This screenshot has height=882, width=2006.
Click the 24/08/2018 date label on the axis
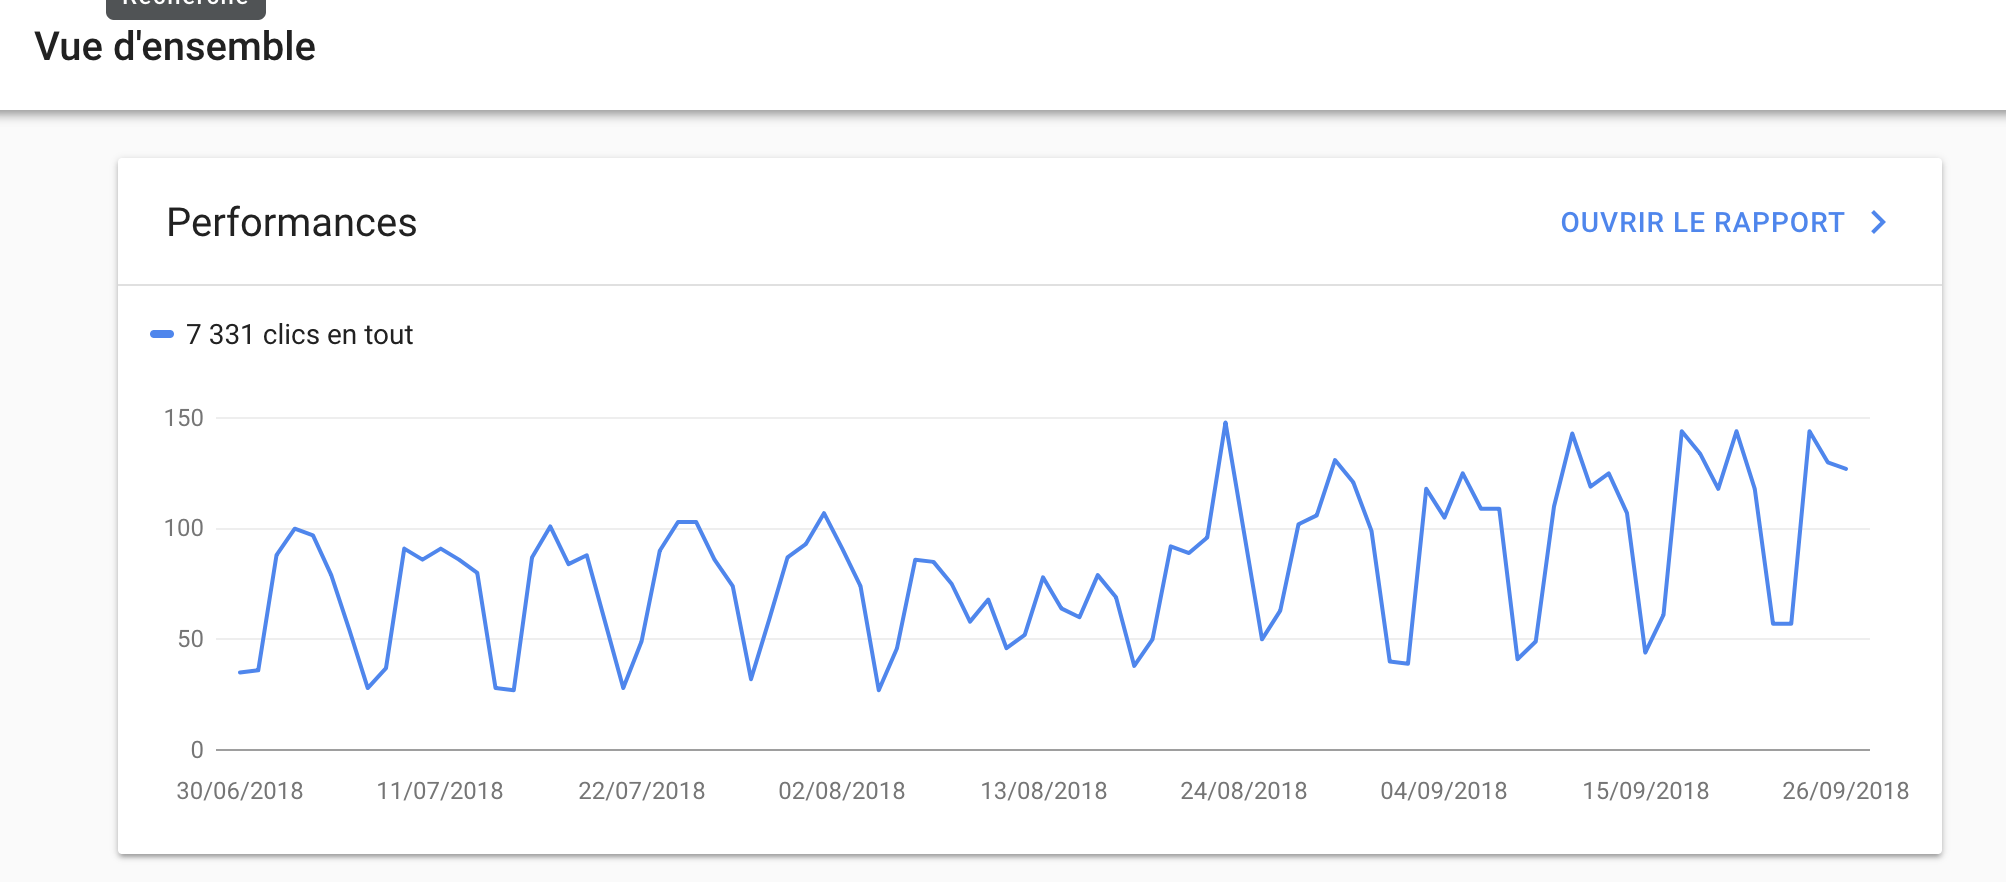pos(1244,791)
